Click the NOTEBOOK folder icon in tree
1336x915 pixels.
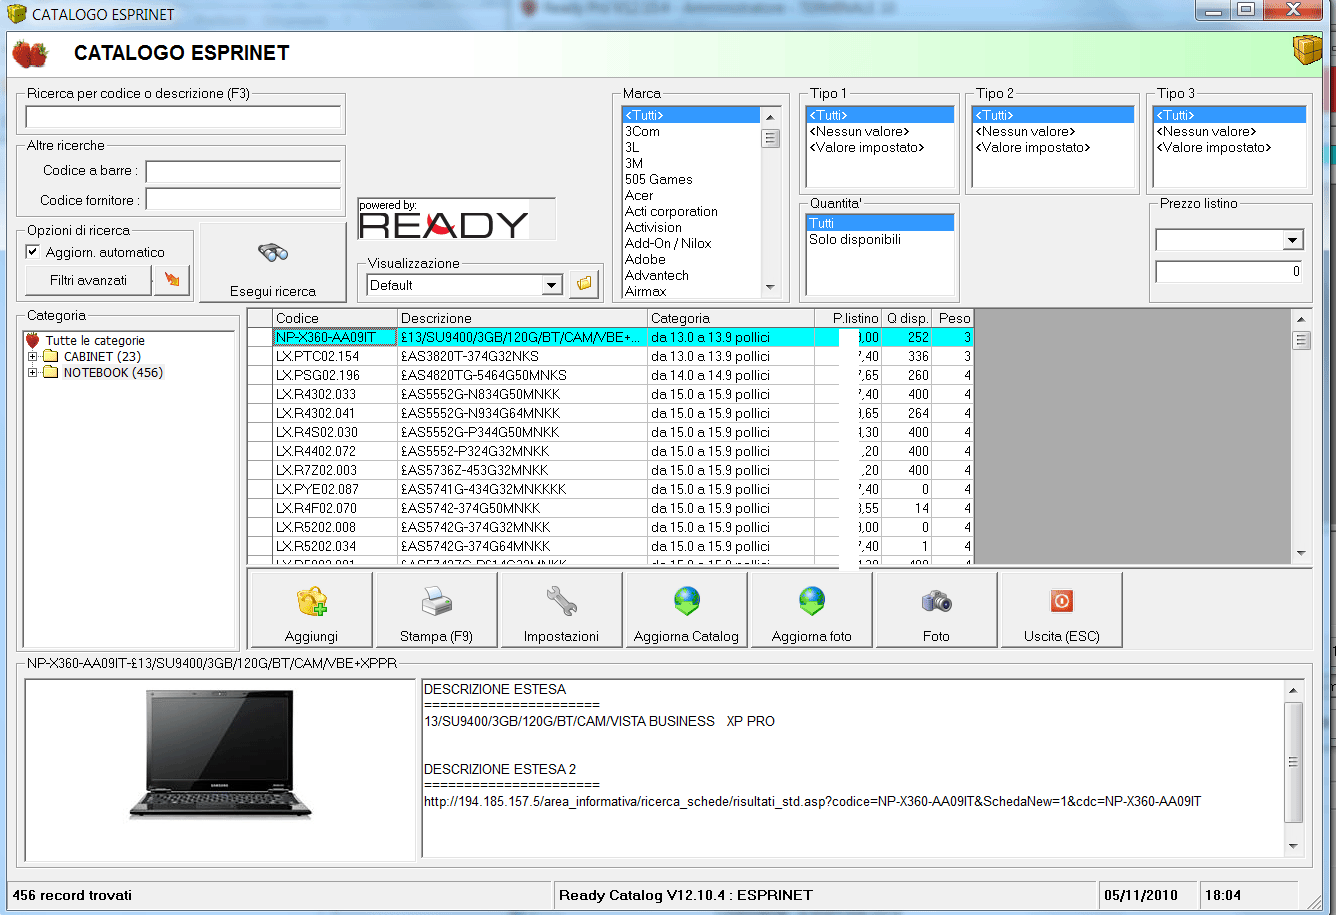point(51,373)
